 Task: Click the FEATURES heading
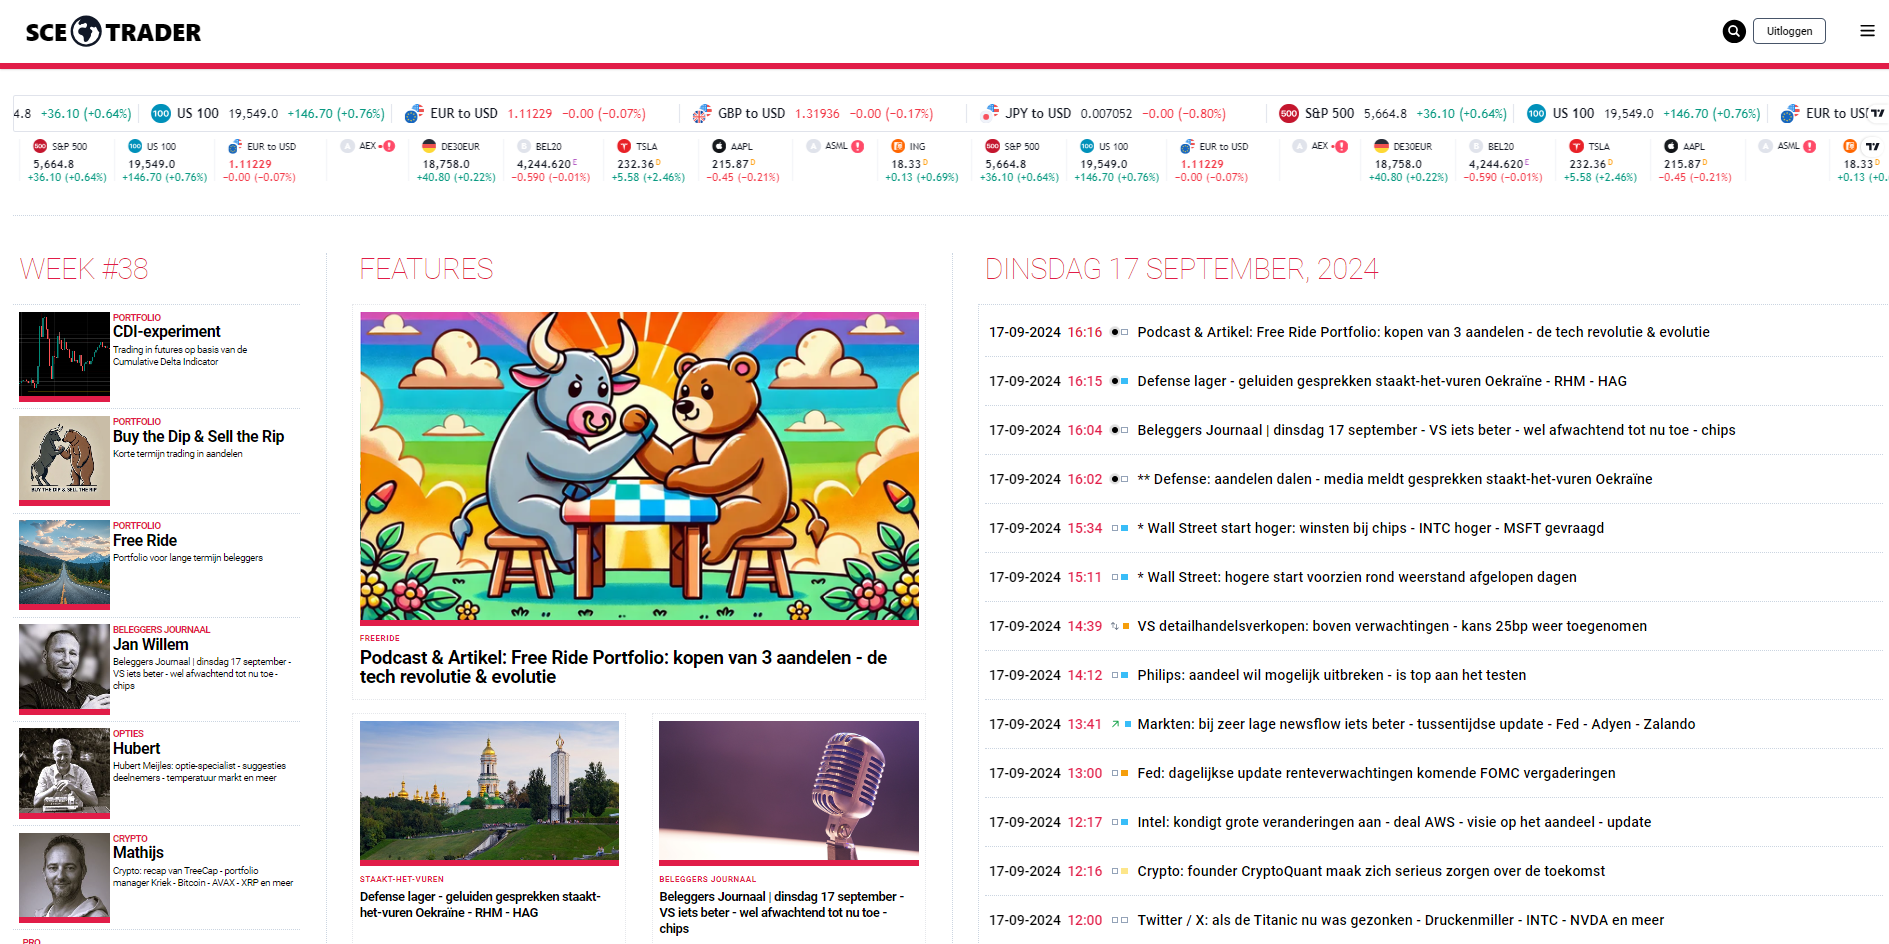[x=427, y=269]
